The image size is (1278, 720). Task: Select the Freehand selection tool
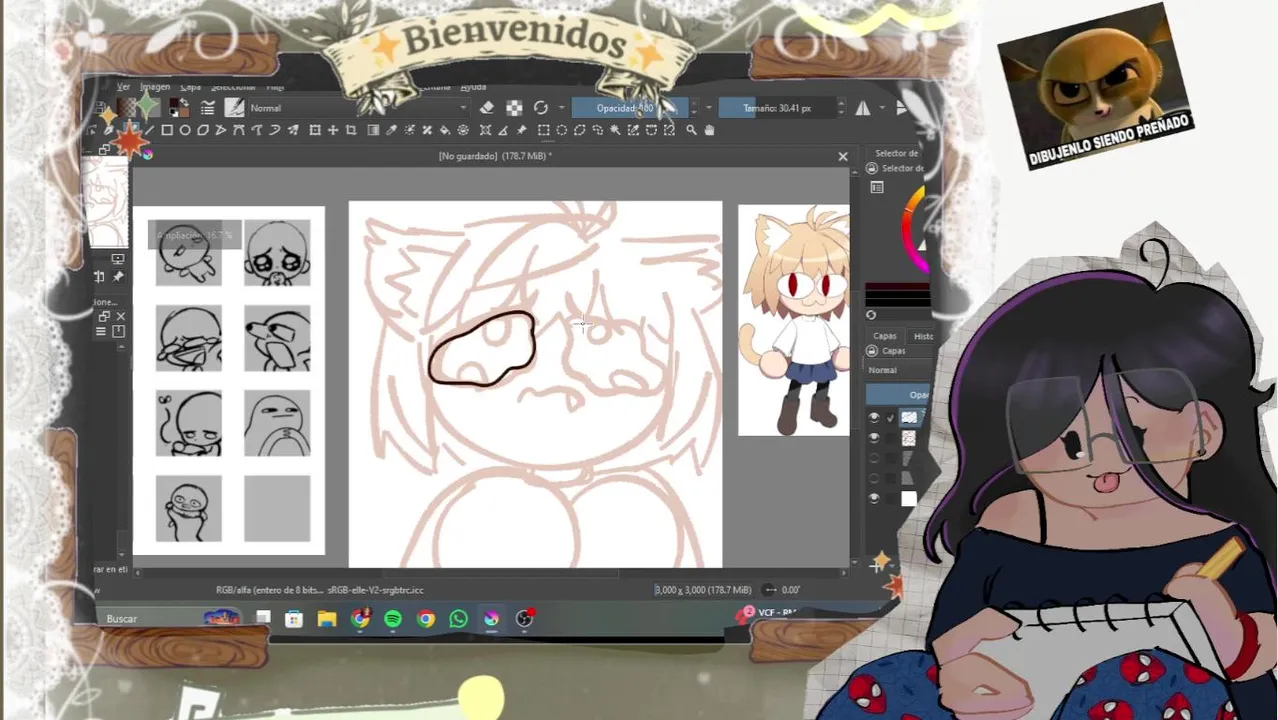[598, 130]
